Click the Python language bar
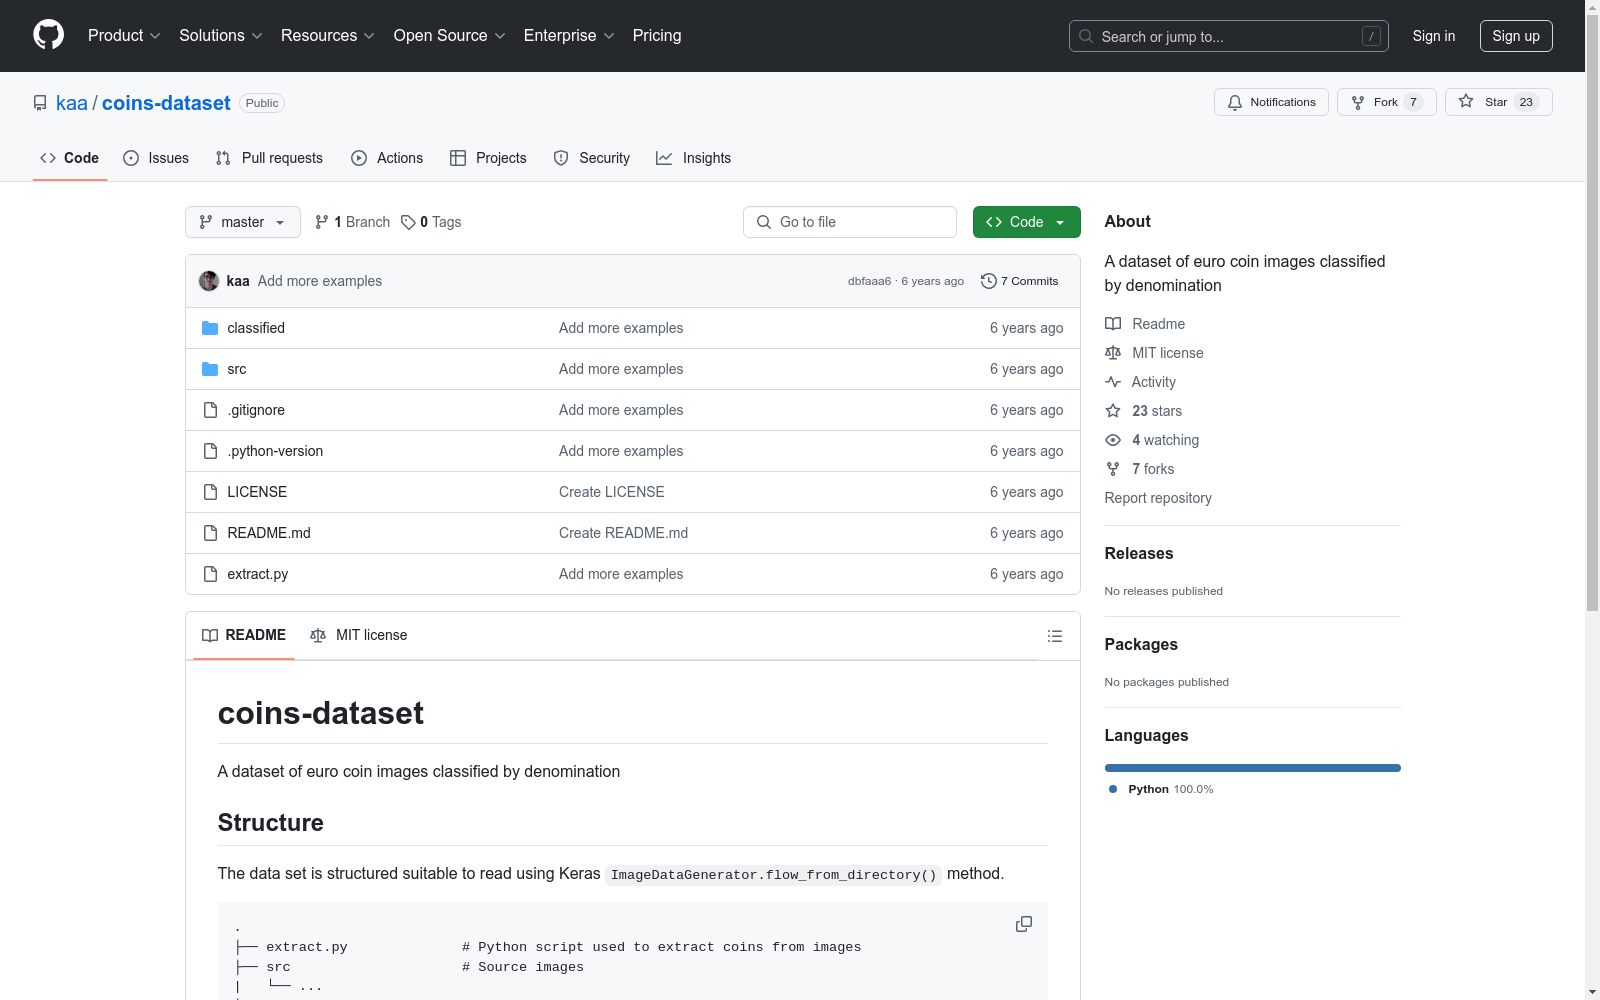The image size is (1600, 1000). coord(1252,768)
